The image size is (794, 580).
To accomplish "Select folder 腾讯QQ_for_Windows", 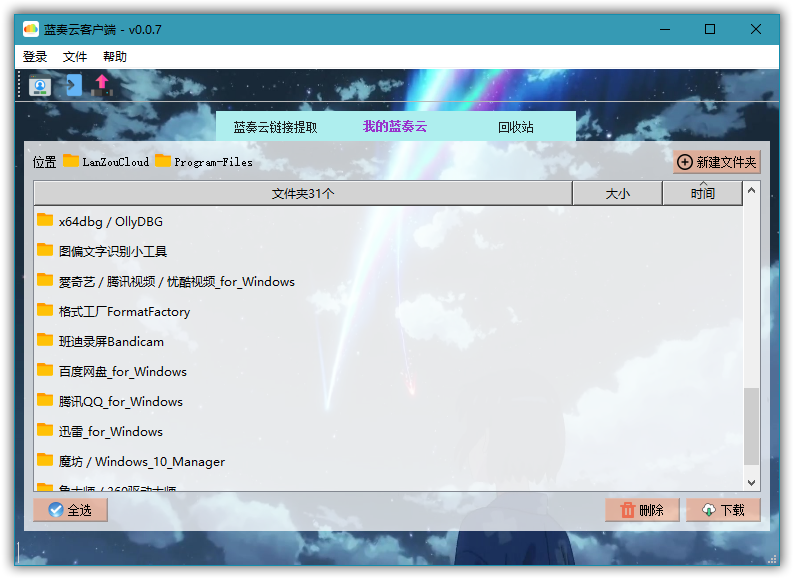I will [x=388, y=401].
